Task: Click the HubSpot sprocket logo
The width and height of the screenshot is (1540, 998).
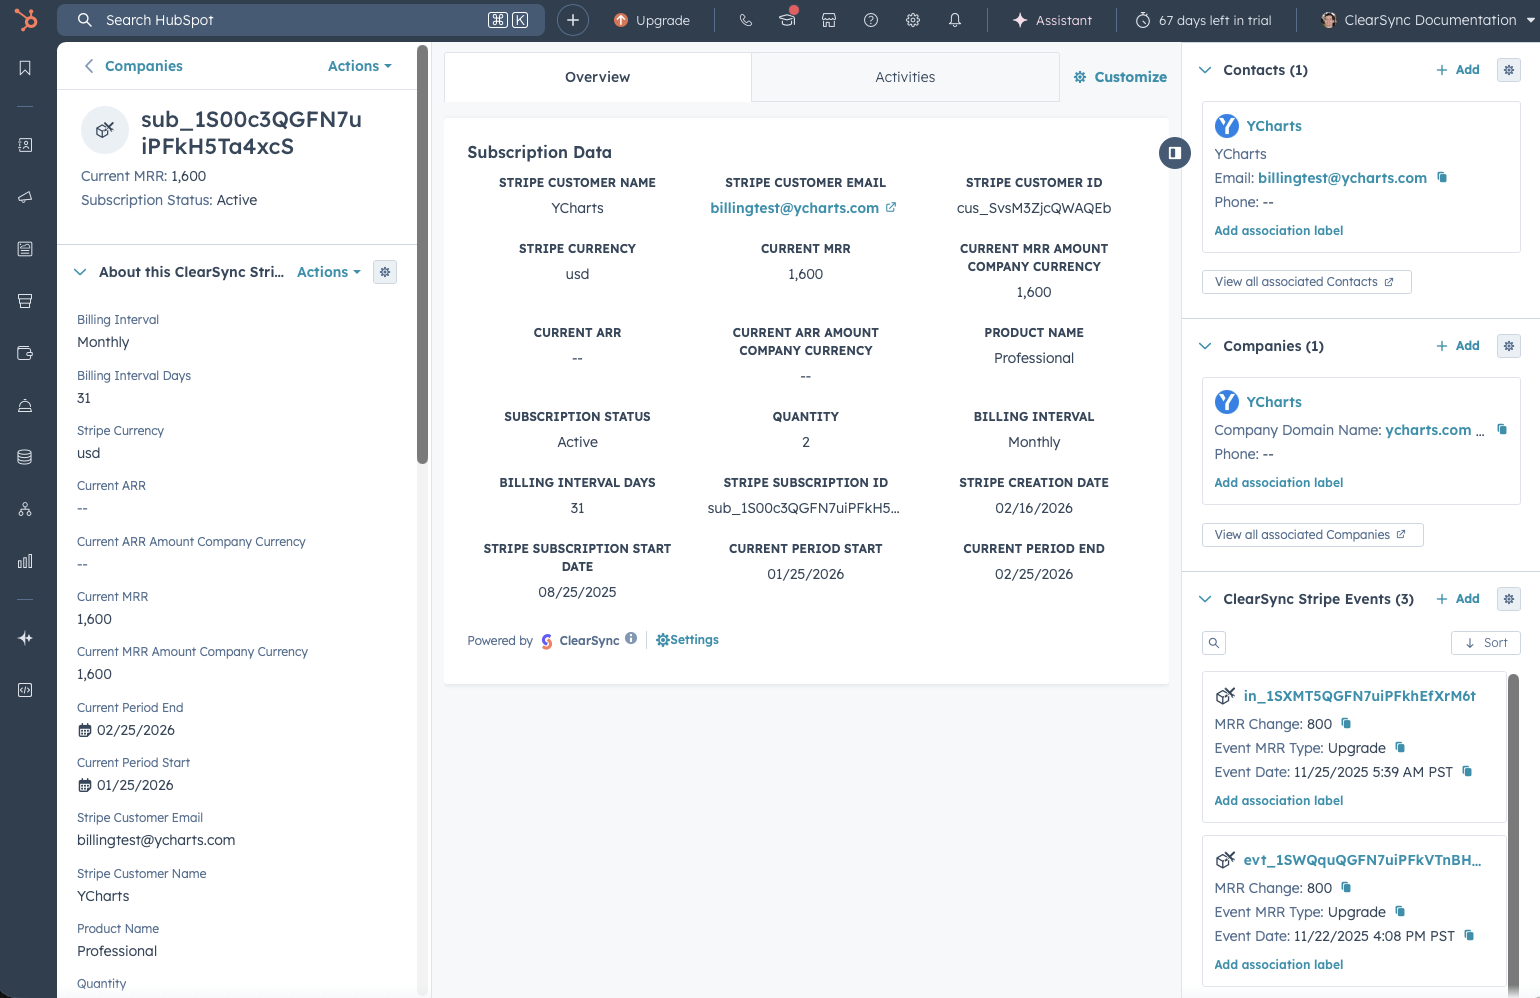Action: tap(26, 19)
